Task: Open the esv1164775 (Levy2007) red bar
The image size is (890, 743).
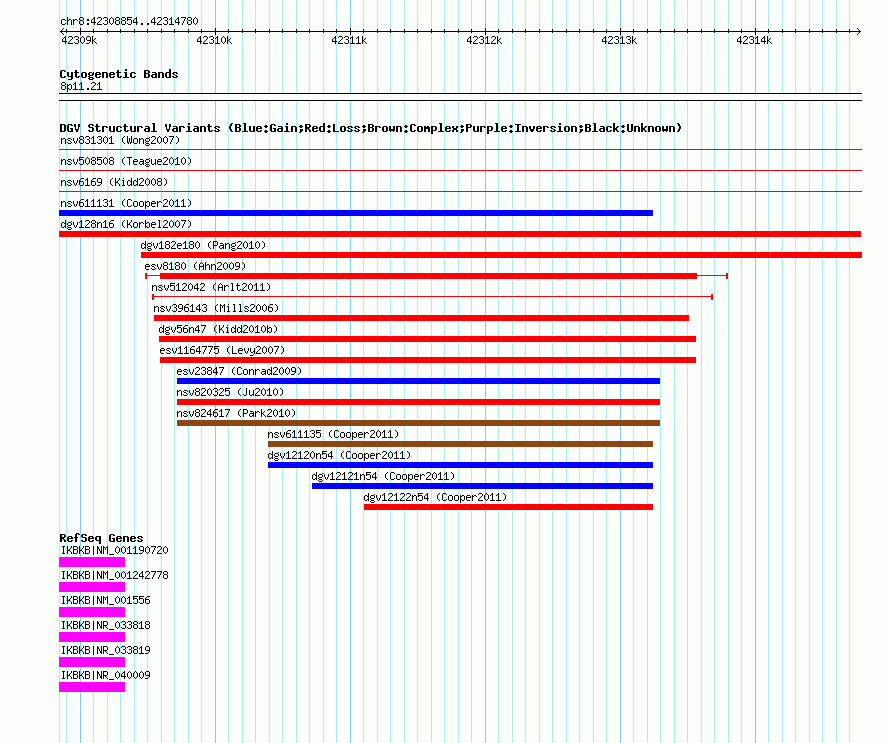Action: 428,360
